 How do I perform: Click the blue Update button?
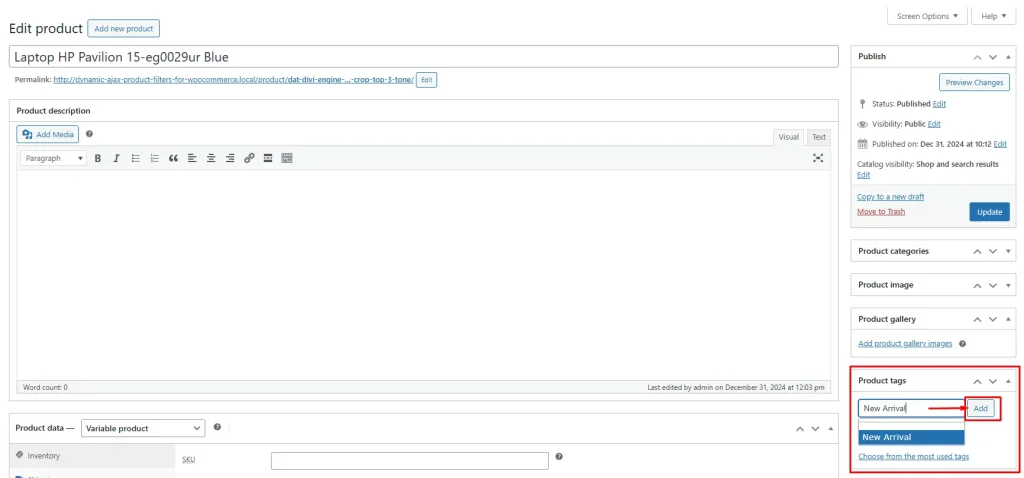point(989,212)
